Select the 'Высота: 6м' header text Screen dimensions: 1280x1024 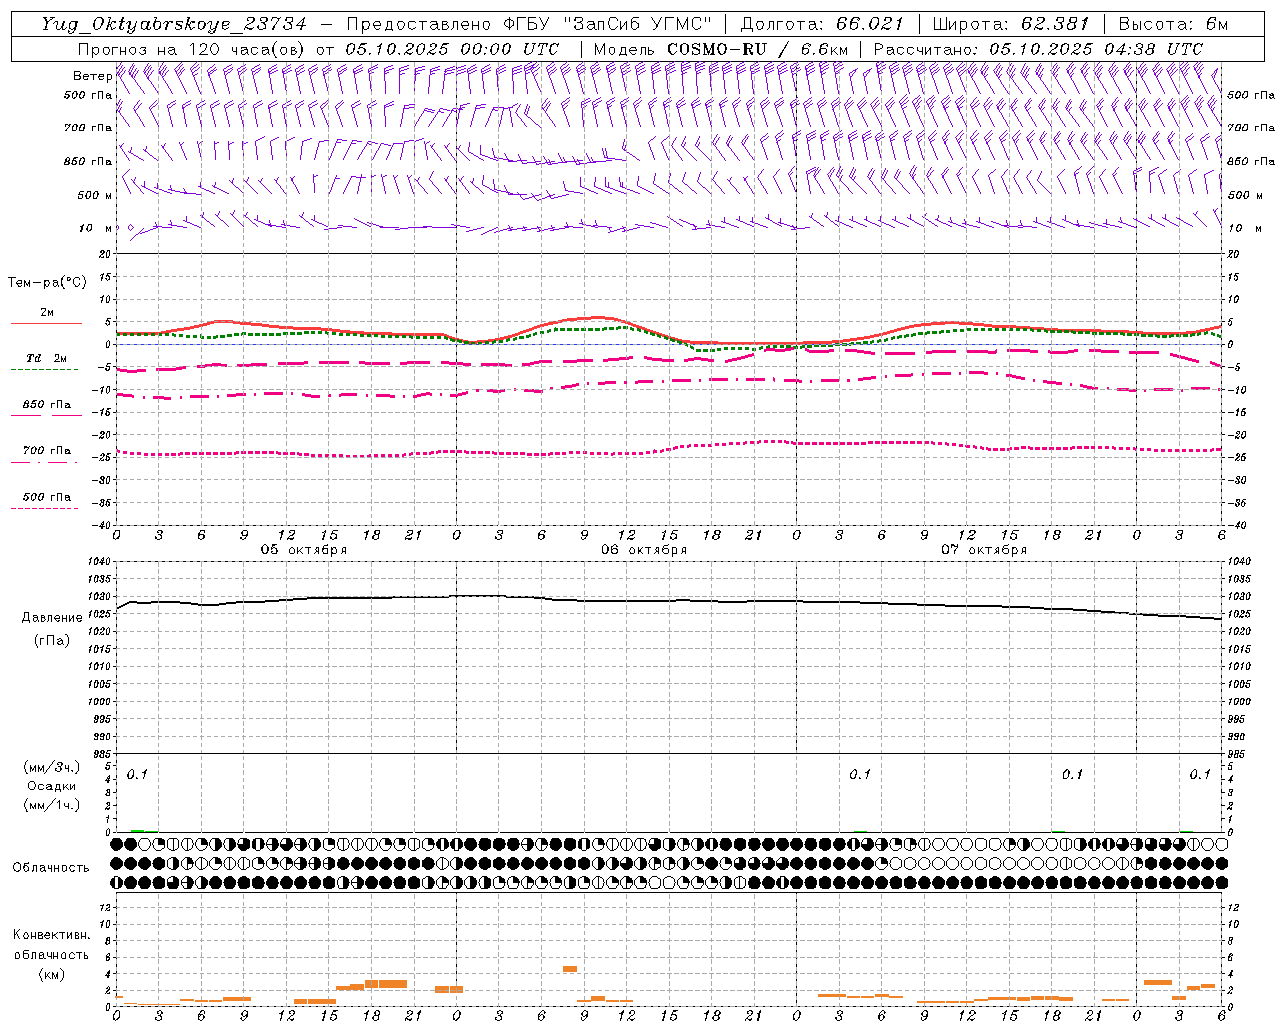tap(1172, 25)
